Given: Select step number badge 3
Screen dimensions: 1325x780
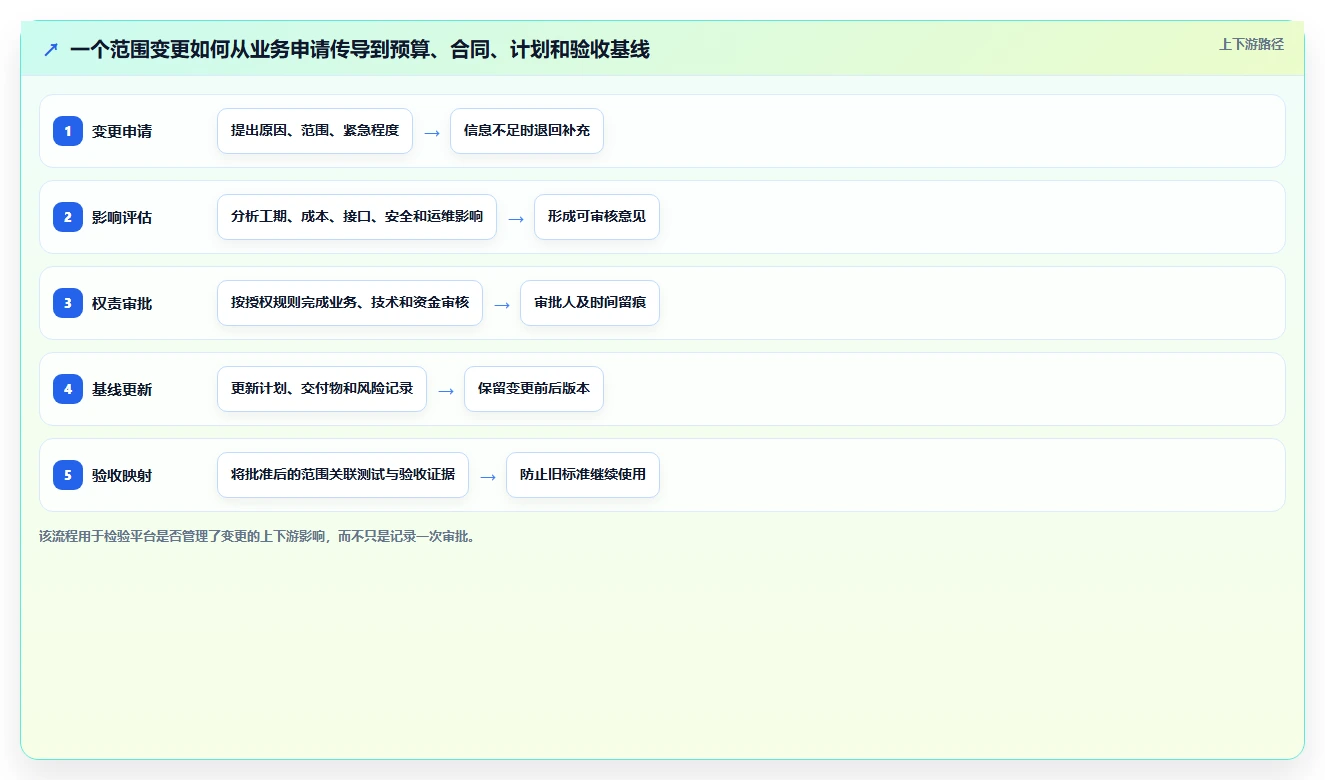Looking at the screenshot, I should pos(68,303).
